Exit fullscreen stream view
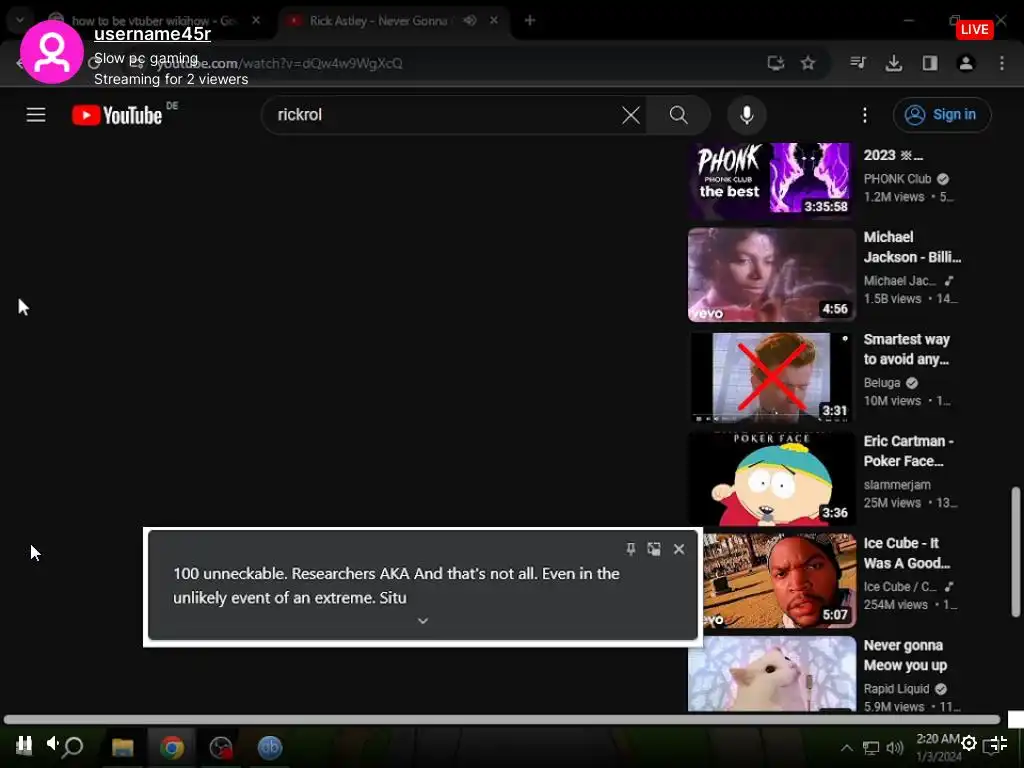The width and height of the screenshot is (1024, 768). point(999,743)
